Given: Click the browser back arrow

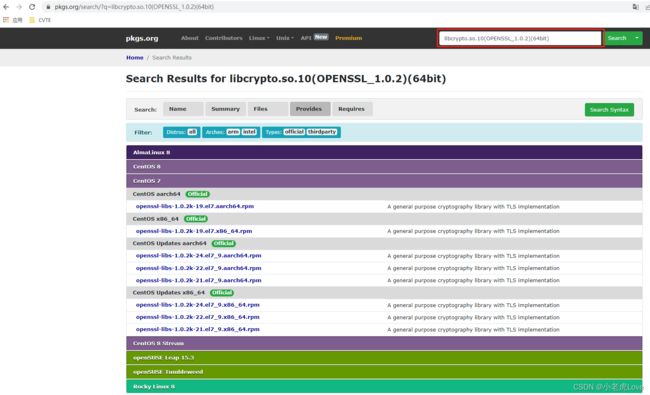Looking at the screenshot, I should (x=6, y=7).
